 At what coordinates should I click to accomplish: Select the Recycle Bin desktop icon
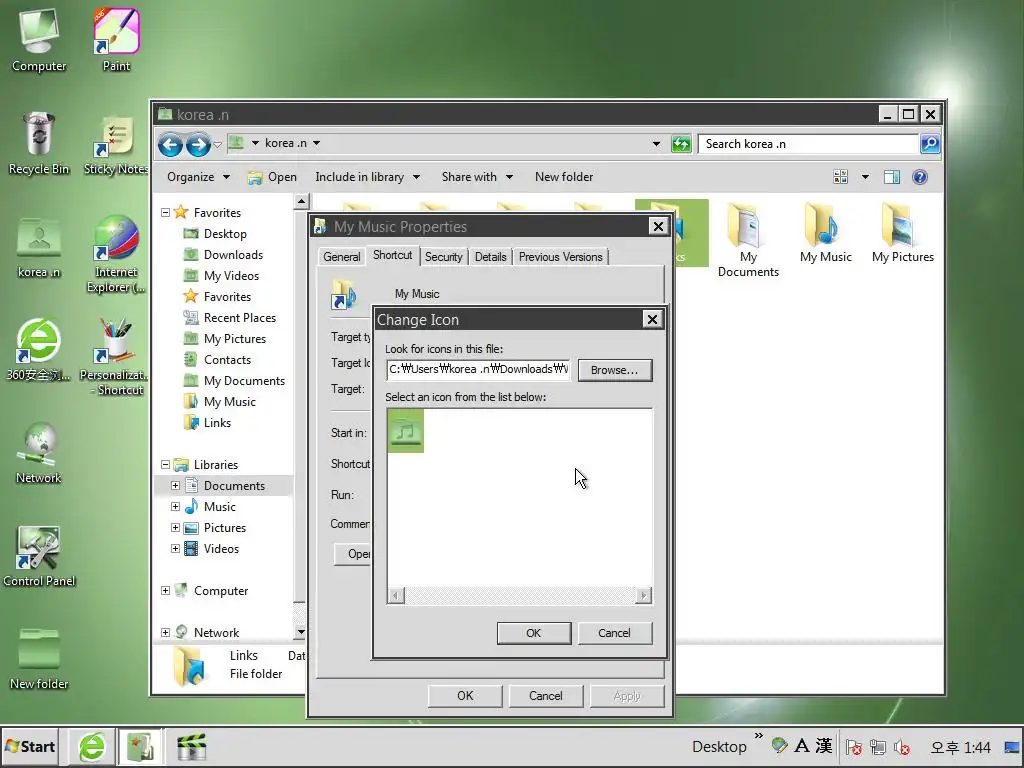(x=39, y=144)
